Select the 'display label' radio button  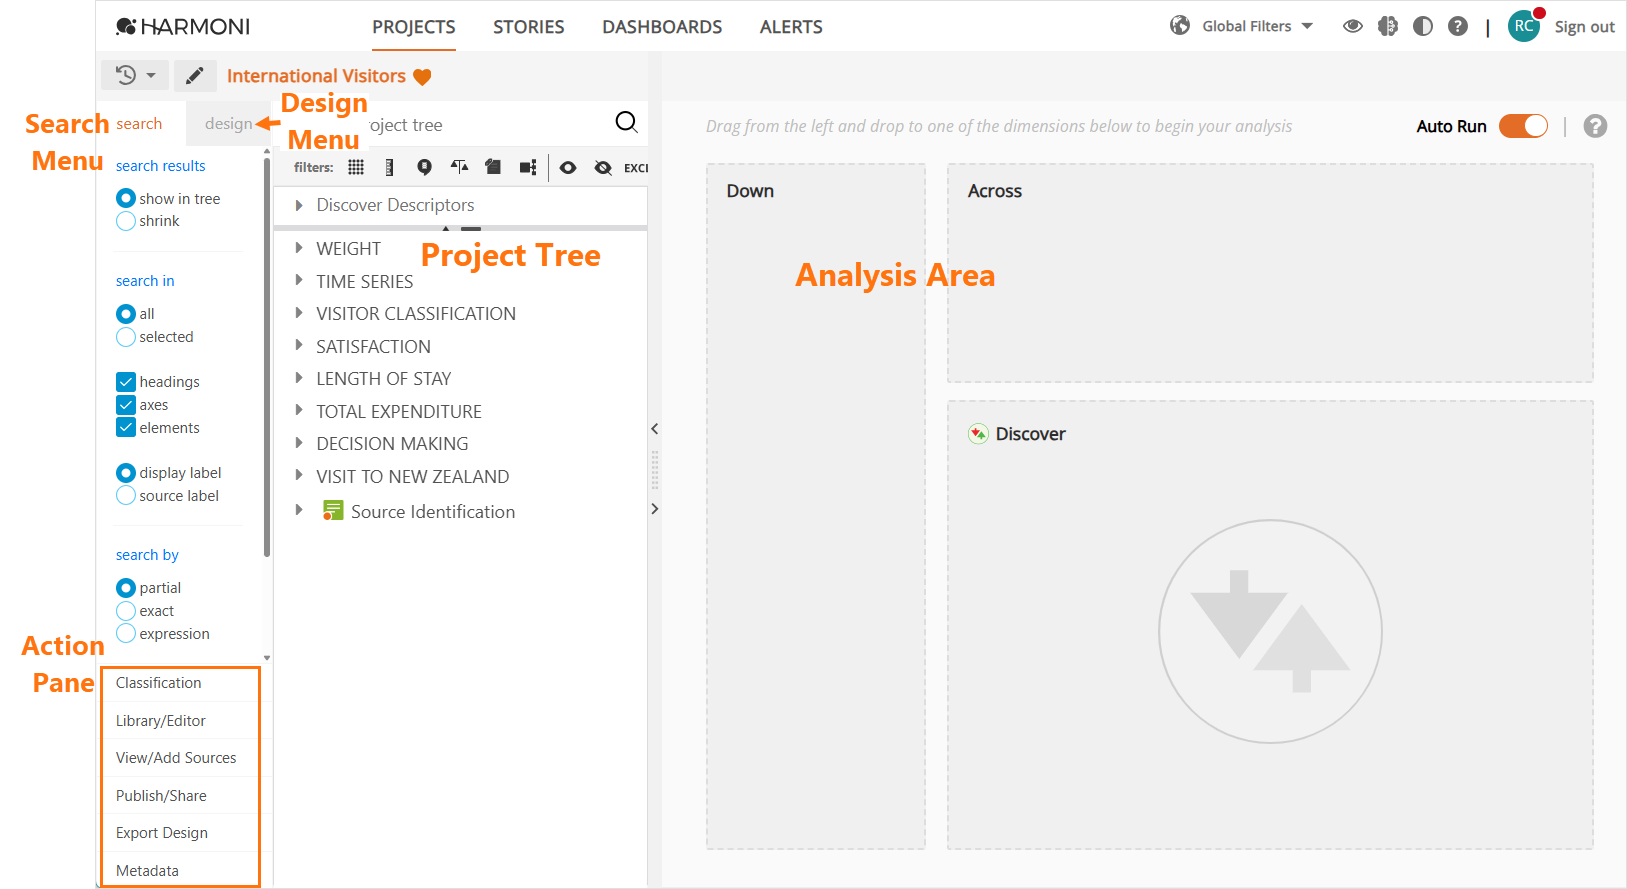[x=126, y=473]
